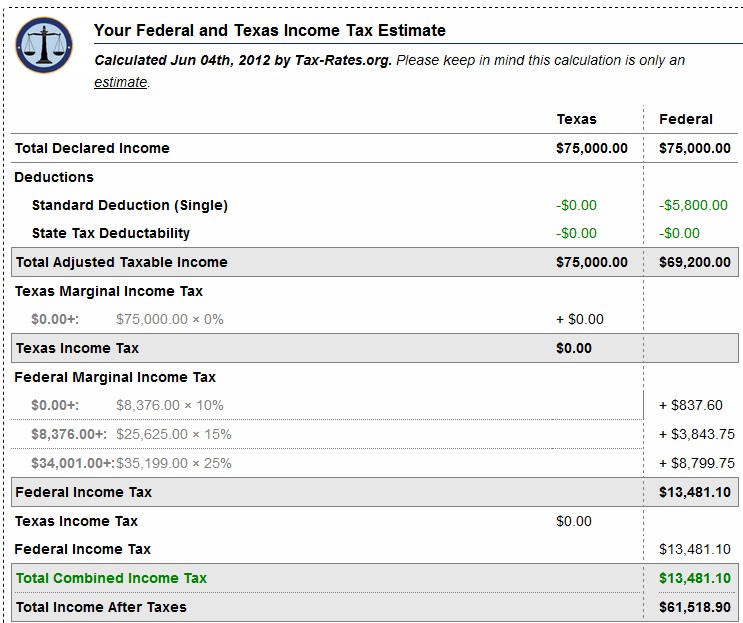
Task: Select the Federal column header
Action: click(686, 119)
